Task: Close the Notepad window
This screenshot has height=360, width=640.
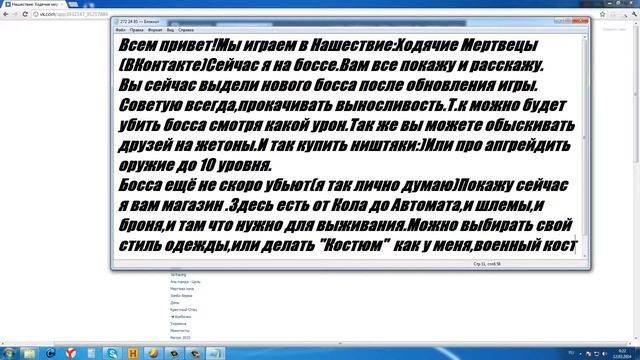Action: pos(580,20)
